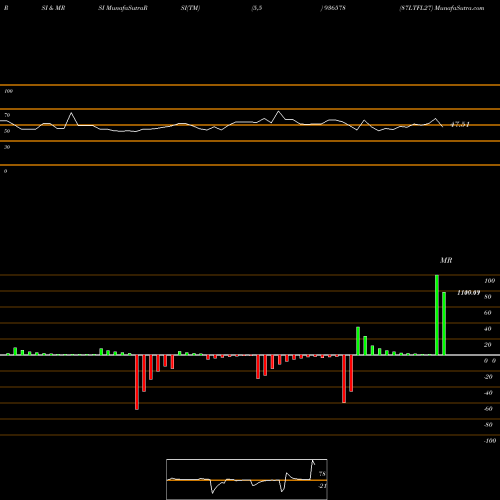Click the 78 label in mini chart
This screenshot has width=500, height=500.
322,474
